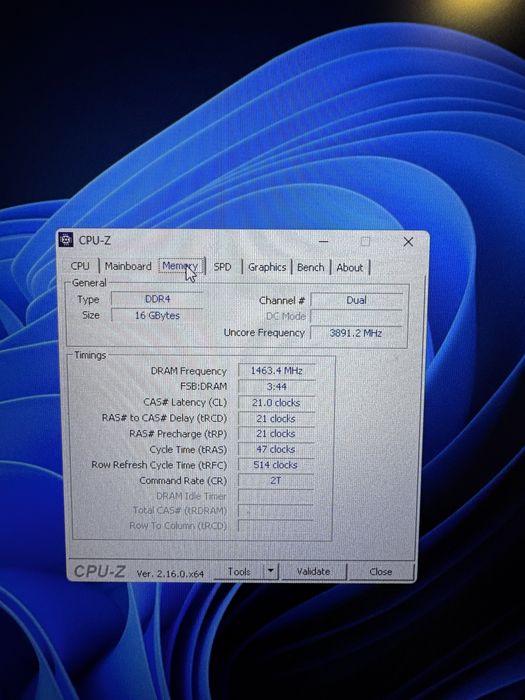Click the empty DC Mode field
This screenshot has height=700, width=525.
[x=356, y=316]
